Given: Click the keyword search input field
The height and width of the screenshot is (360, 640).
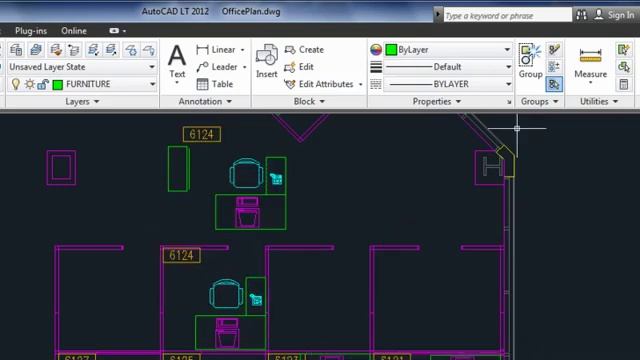Looking at the screenshot, I should (x=507, y=16).
